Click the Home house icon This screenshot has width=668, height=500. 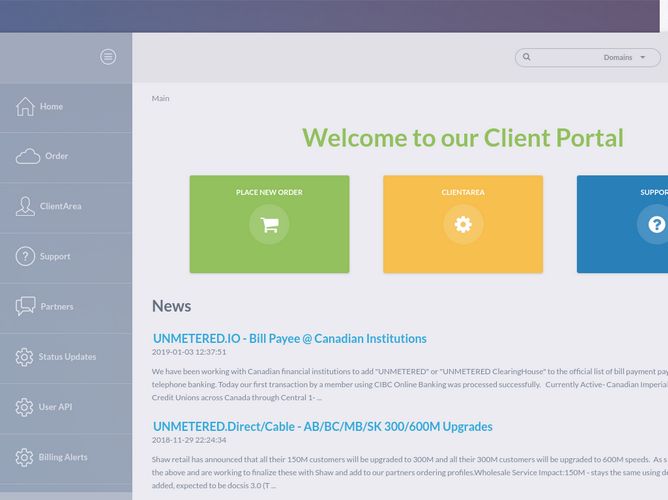click(25, 106)
